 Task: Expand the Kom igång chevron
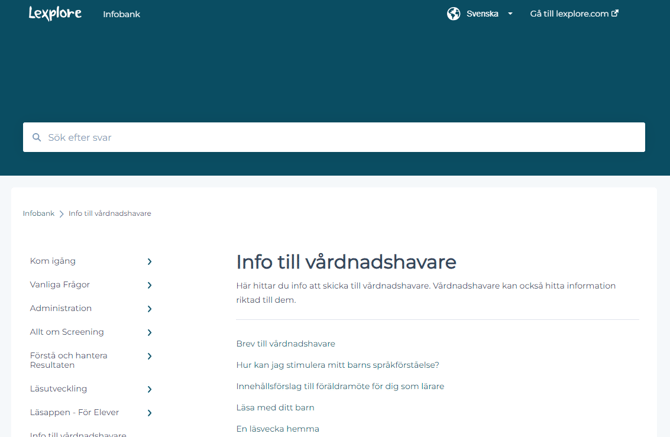point(149,262)
